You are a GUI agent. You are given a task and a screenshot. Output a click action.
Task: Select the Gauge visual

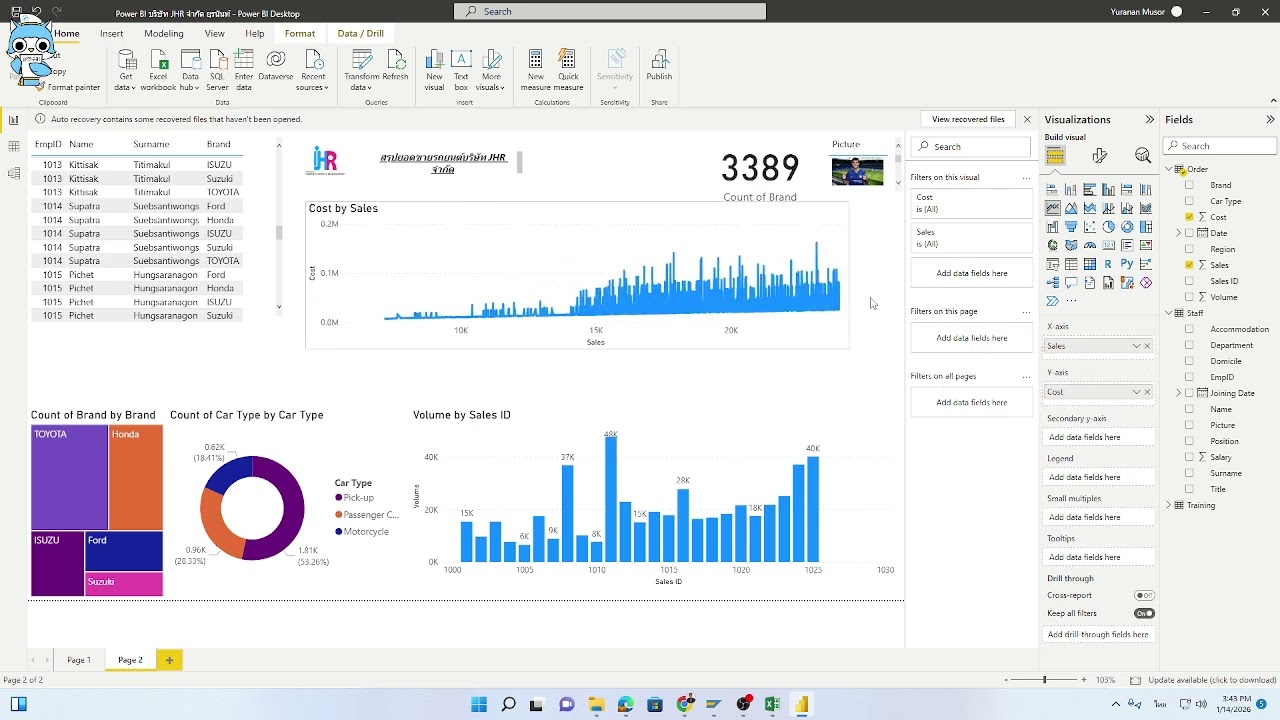(1090, 245)
